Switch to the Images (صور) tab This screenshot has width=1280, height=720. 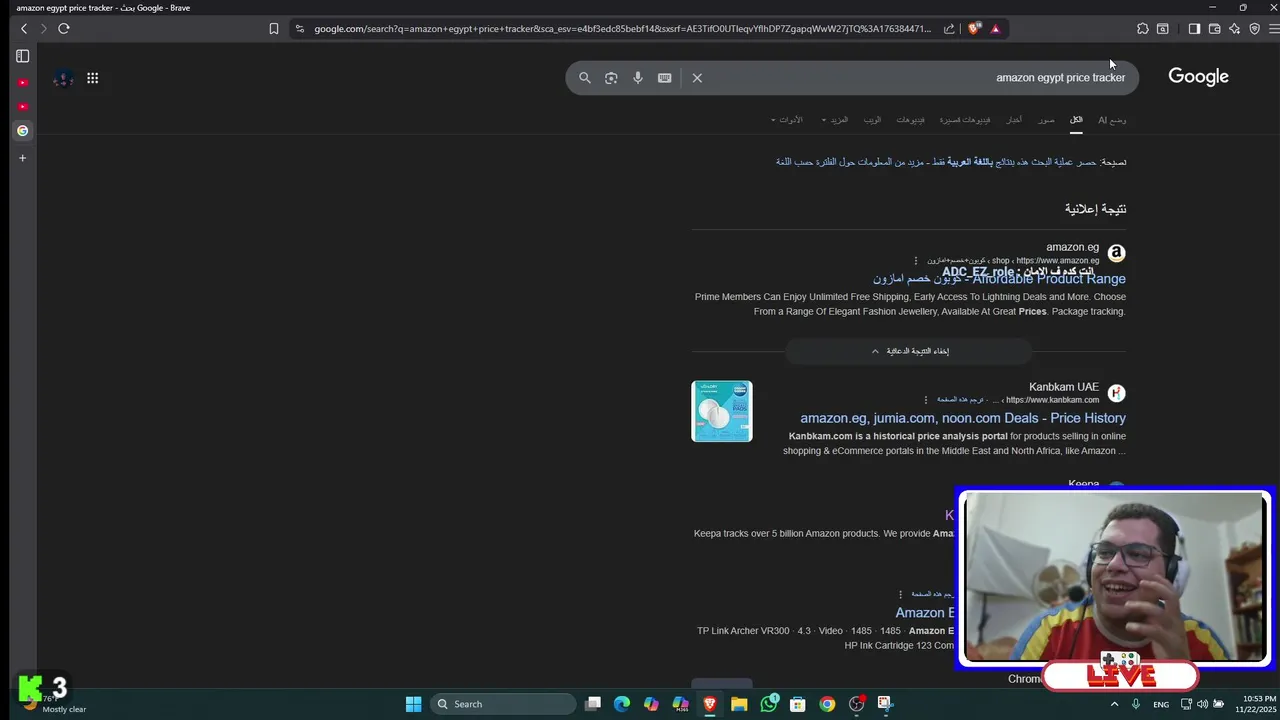click(x=1046, y=120)
